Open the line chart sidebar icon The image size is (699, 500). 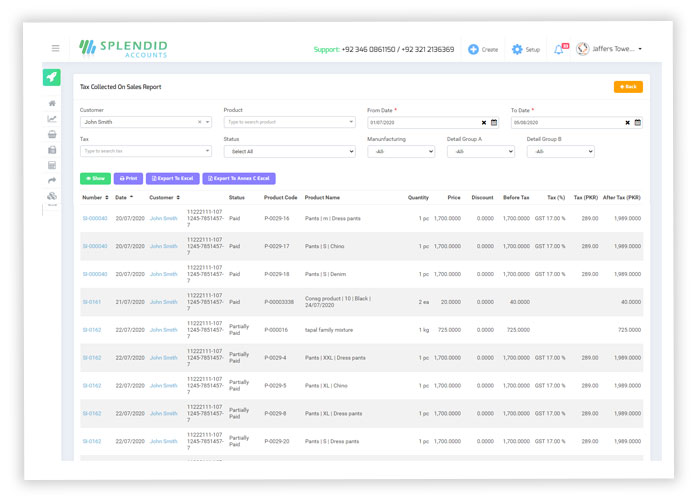[52, 119]
